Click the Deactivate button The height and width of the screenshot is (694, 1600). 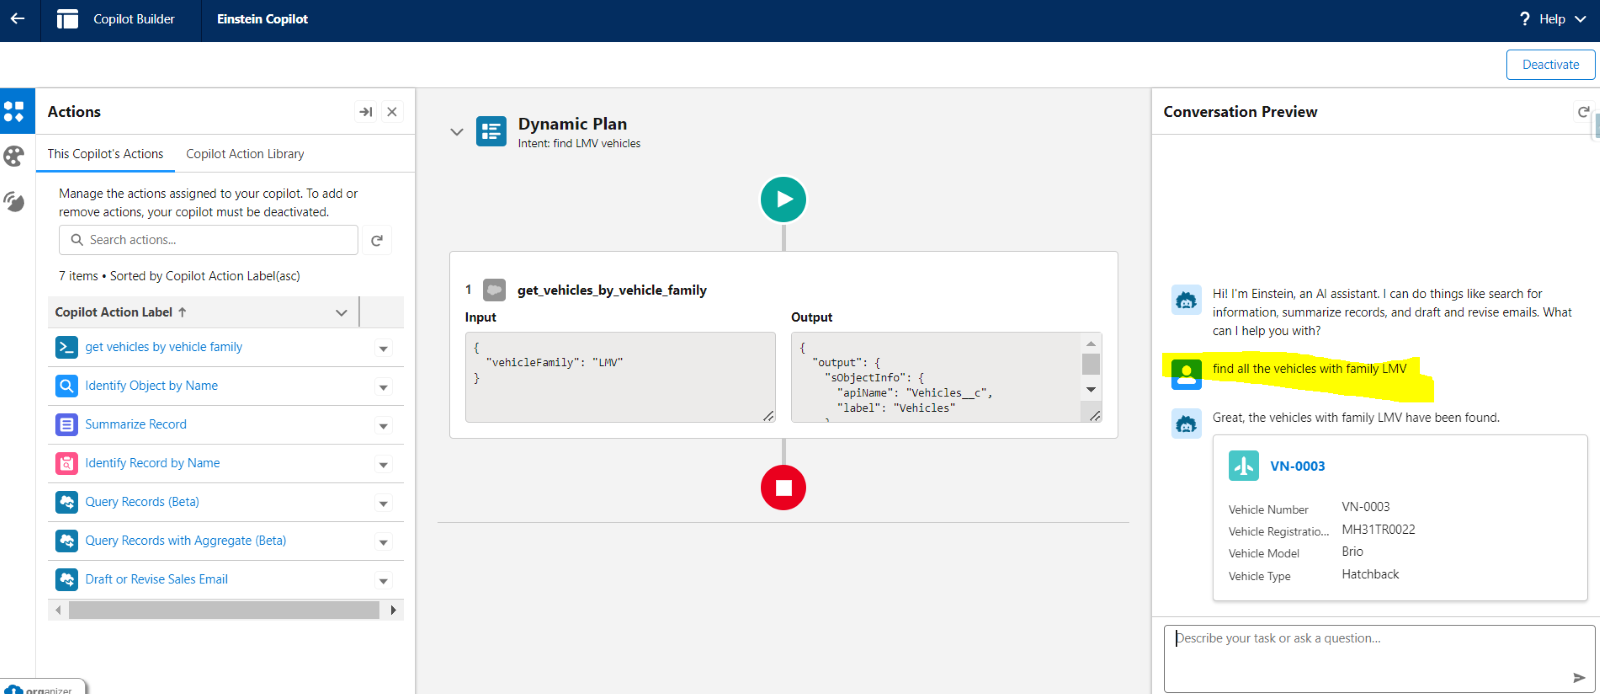click(x=1550, y=65)
